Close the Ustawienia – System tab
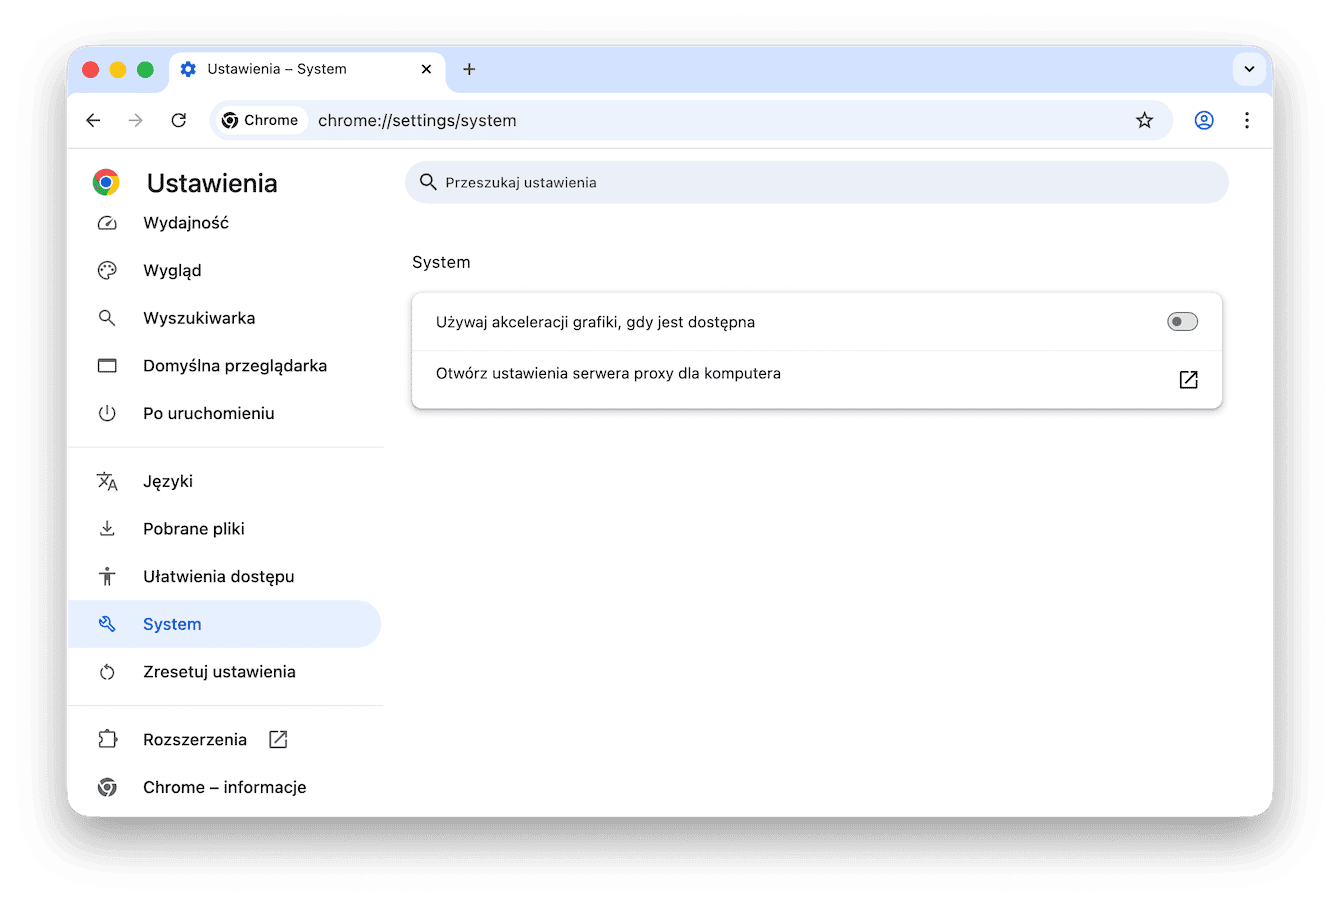The height and width of the screenshot is (905, 1340). 426,69
